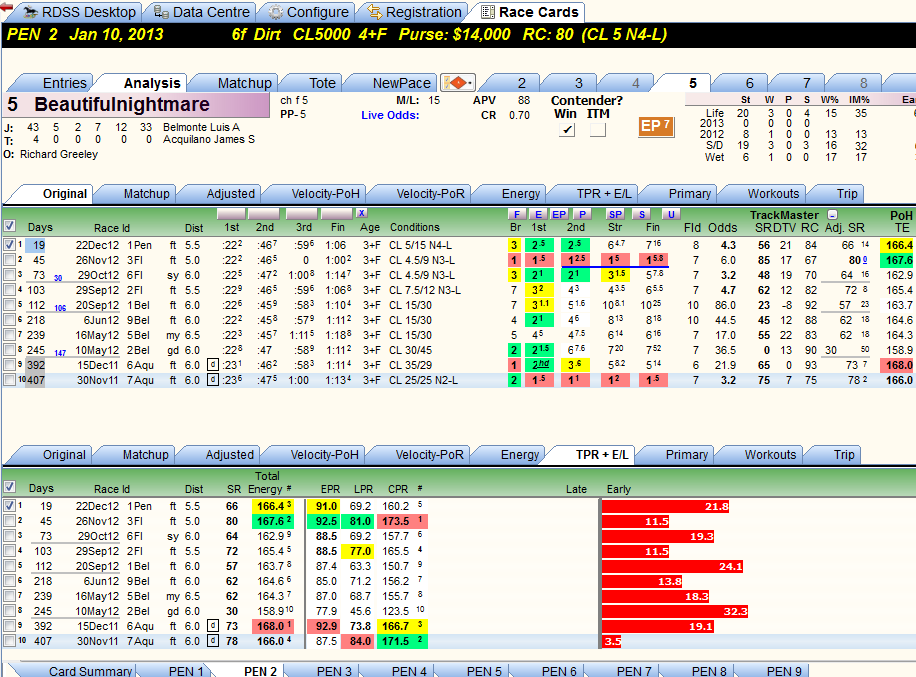Click the orange EP 7 badge
The height and width of the screenshot is (677, 916).
pos(656,126)
